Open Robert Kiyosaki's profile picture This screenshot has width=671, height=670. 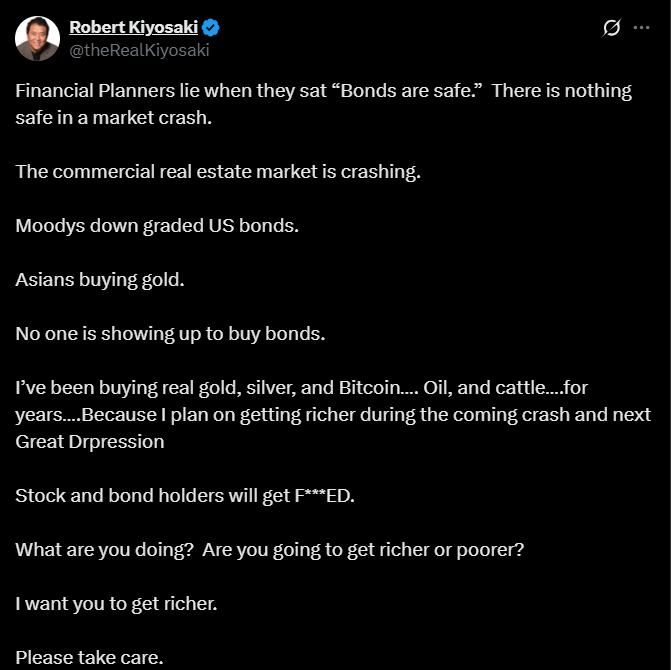pyautogui.click(x=37, y=39)
